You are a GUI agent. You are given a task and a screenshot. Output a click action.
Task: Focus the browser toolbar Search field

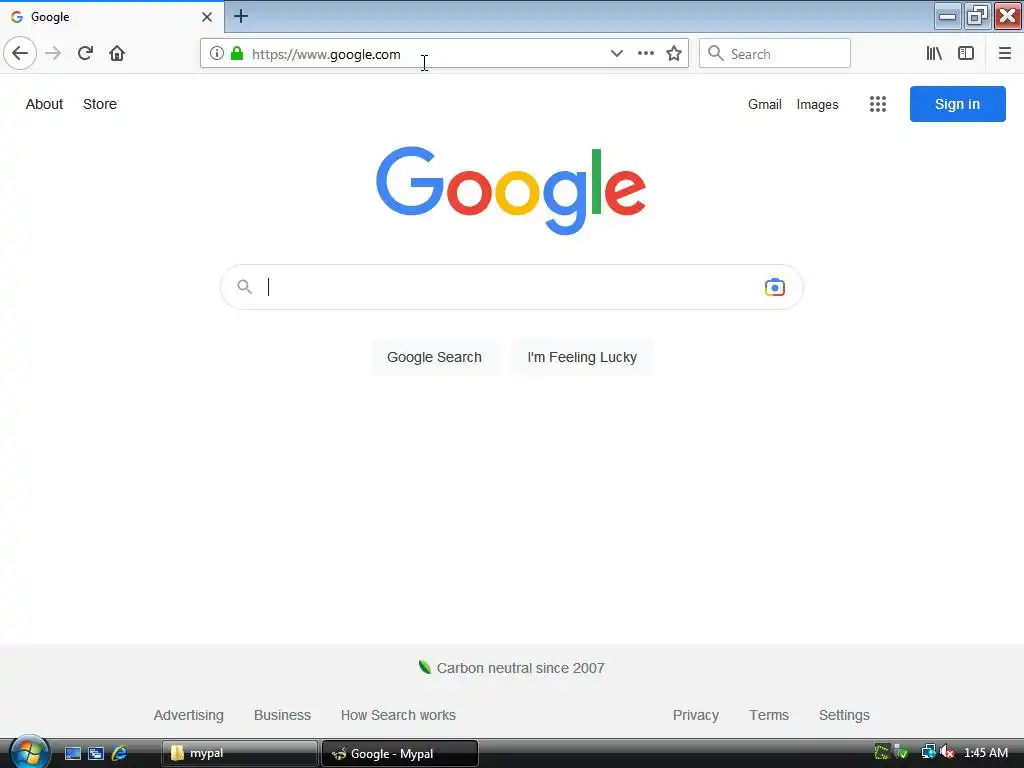tap(775, 54)
